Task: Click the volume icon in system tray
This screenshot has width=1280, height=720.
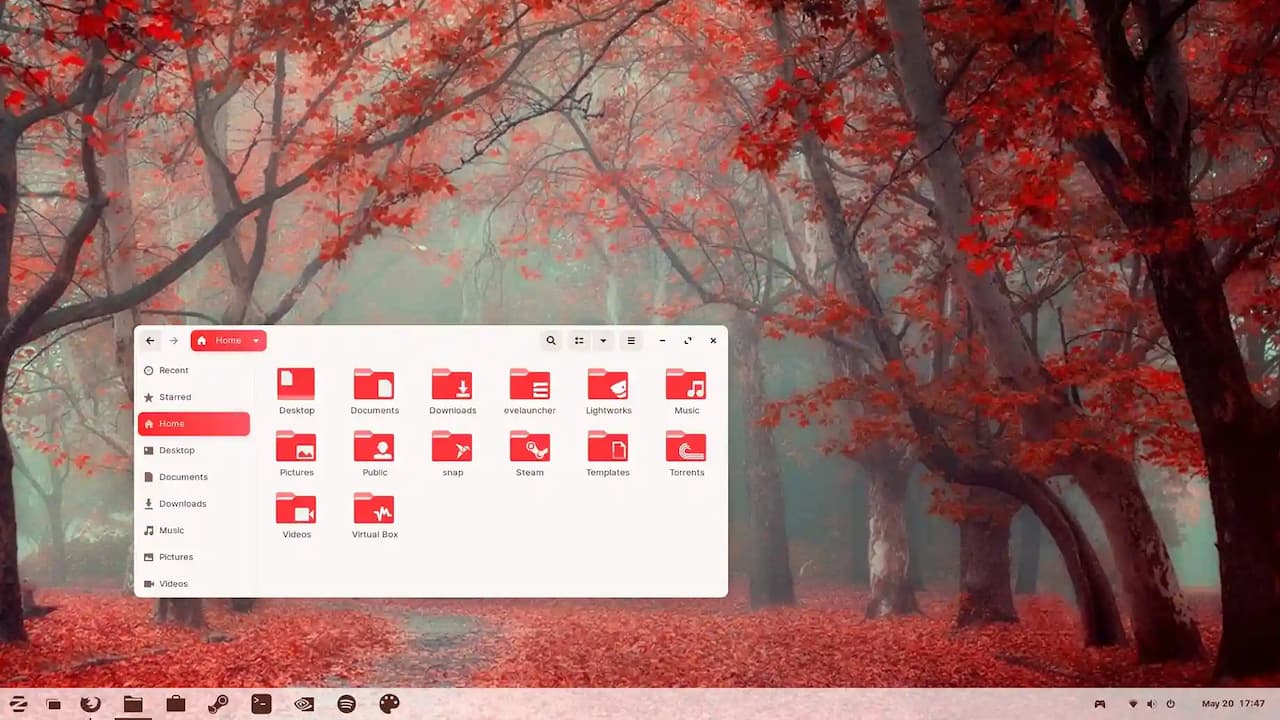Action: 1151,704
